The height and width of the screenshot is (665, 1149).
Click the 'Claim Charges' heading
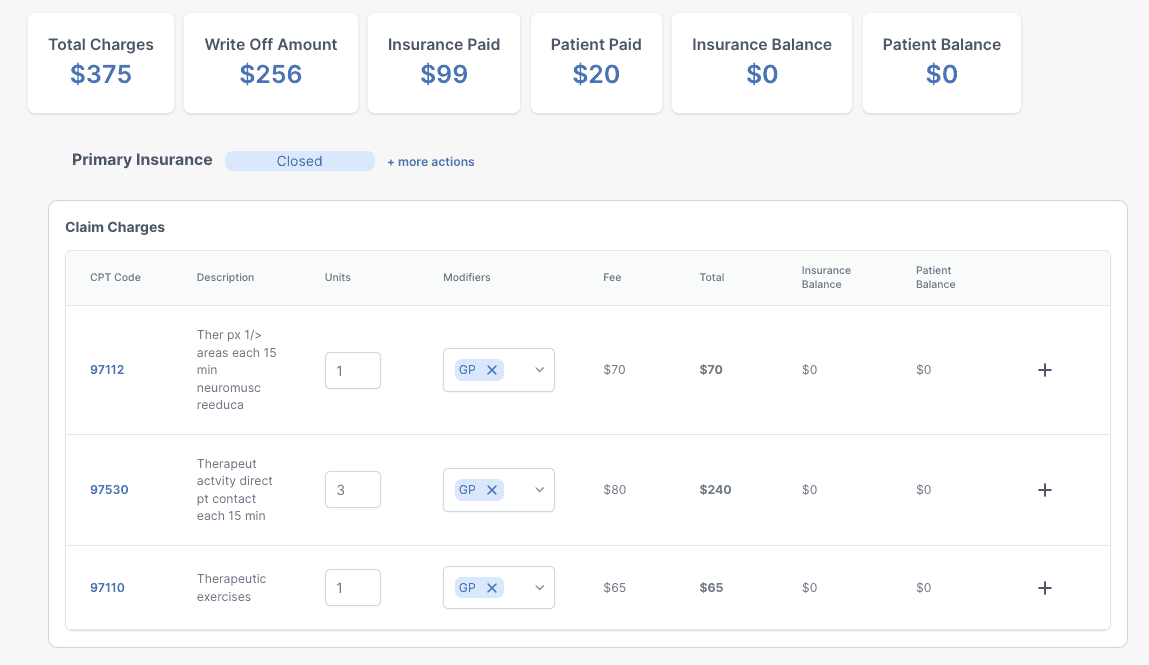[x=115, y=227]
